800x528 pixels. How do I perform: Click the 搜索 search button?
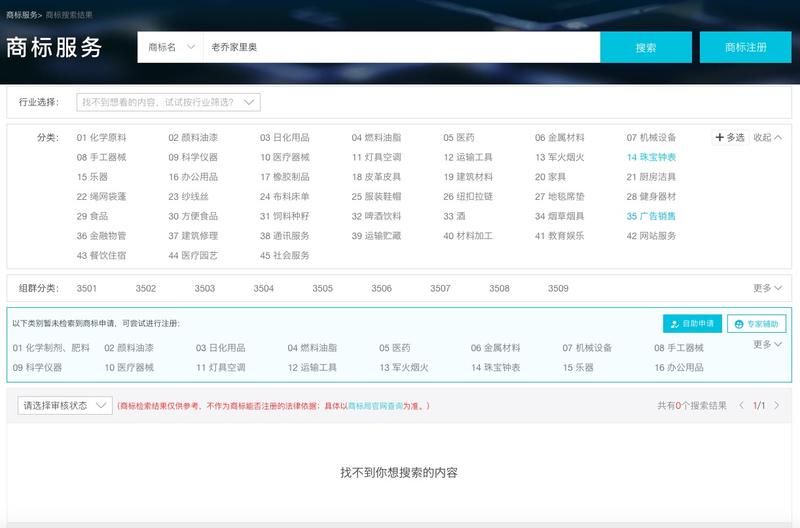[645, 47]
